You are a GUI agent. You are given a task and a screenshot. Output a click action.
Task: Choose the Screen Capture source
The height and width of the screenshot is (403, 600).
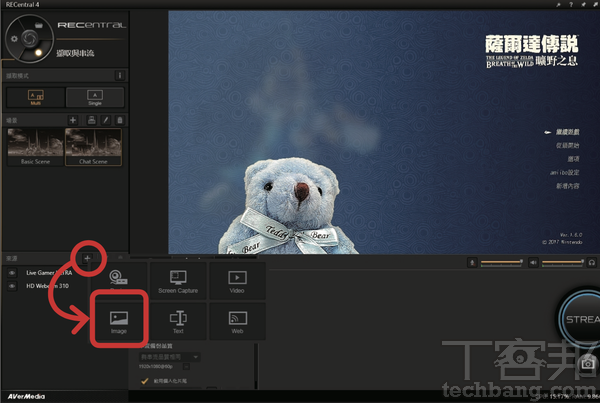pyautogui.click(x=179, y=282)
